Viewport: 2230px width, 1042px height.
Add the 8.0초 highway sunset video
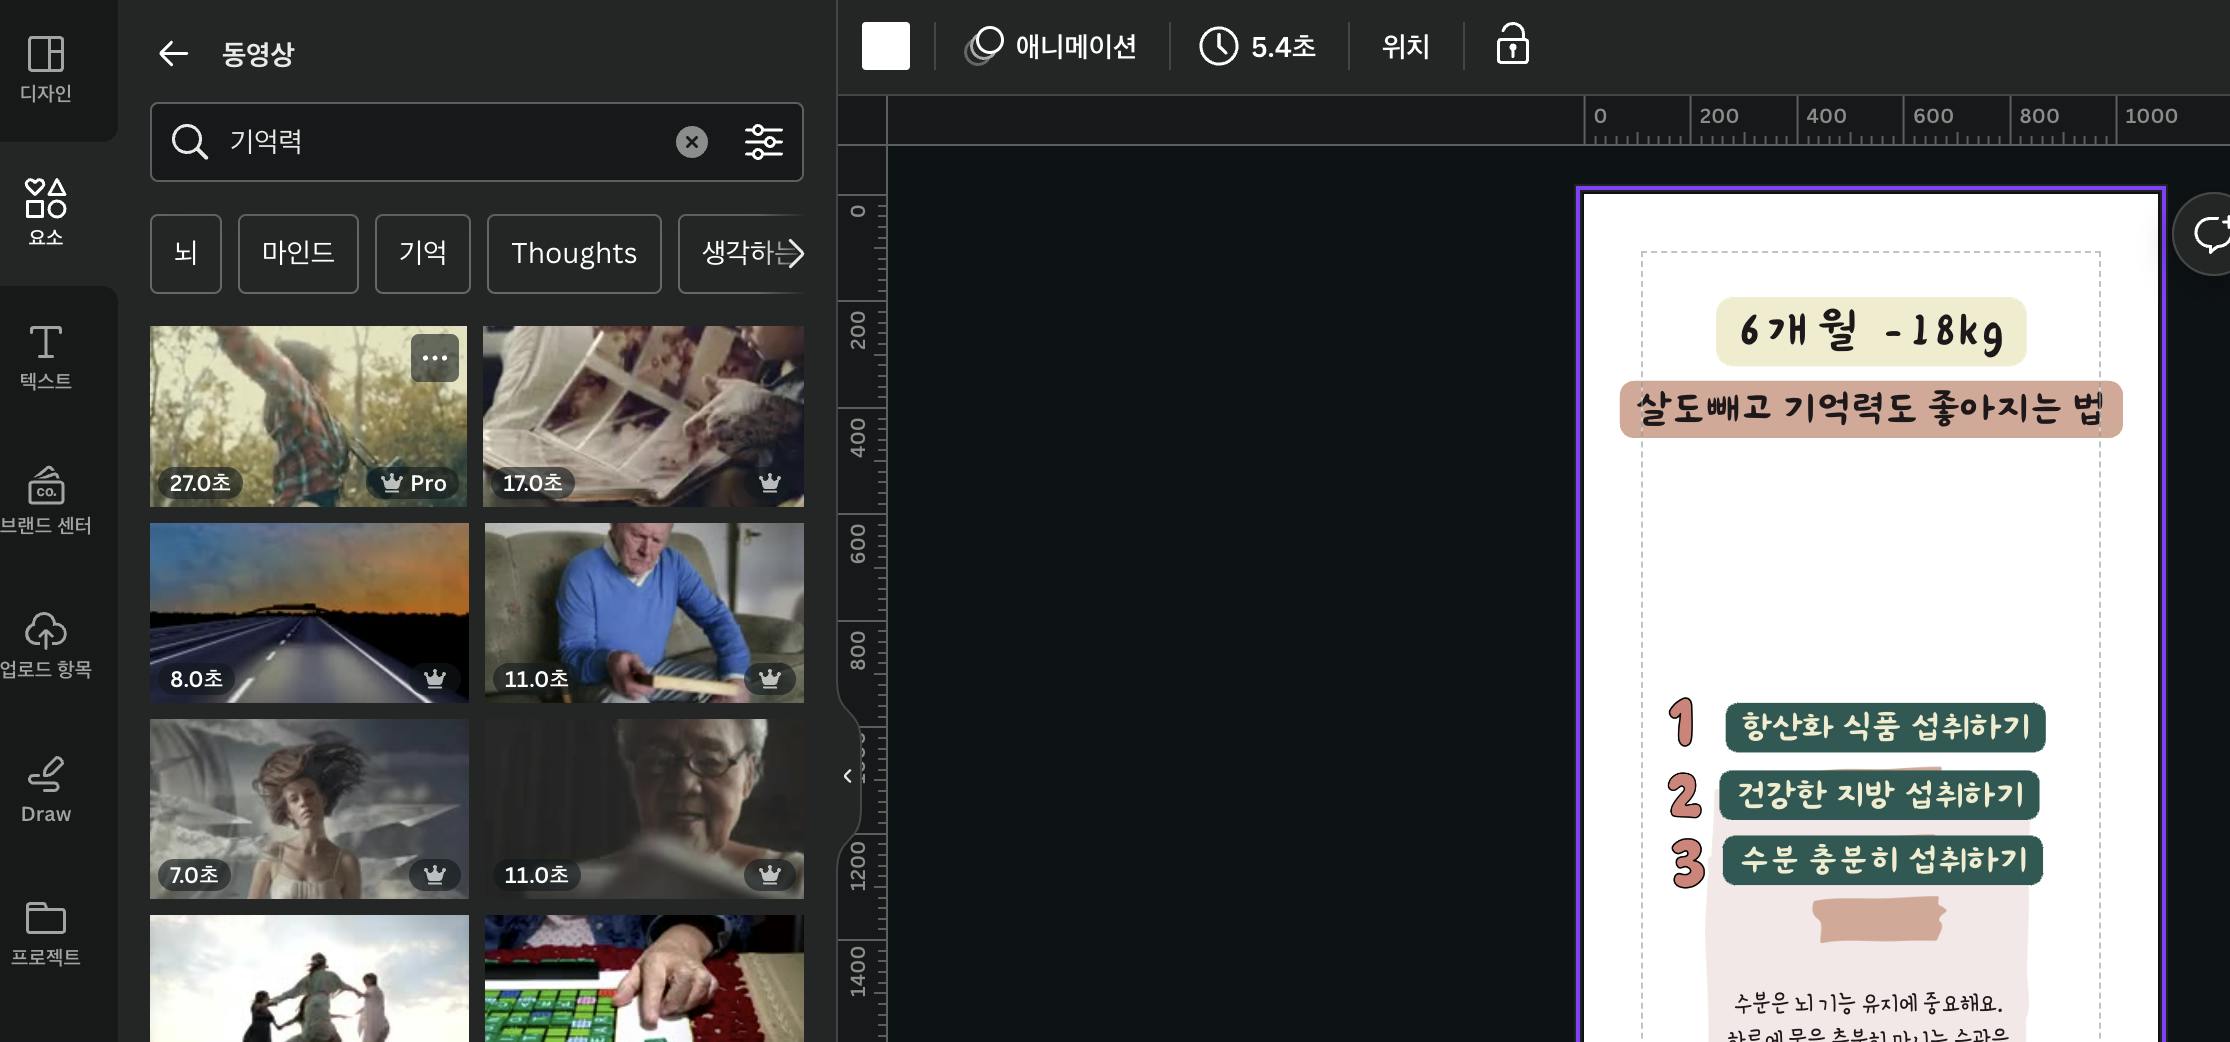pyautogui.click(x=309, y=612)
